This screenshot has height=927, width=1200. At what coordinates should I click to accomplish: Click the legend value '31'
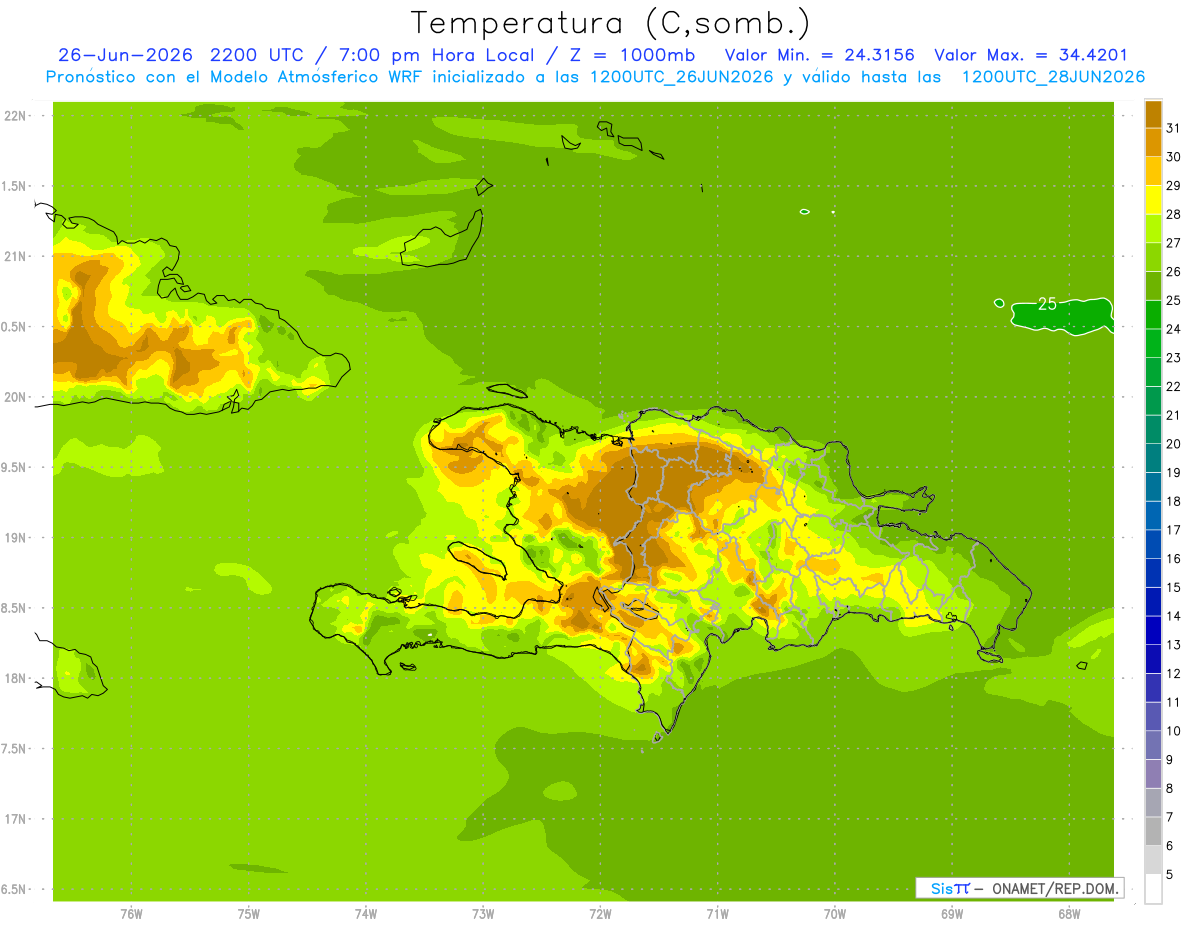tap(1173, 128)
